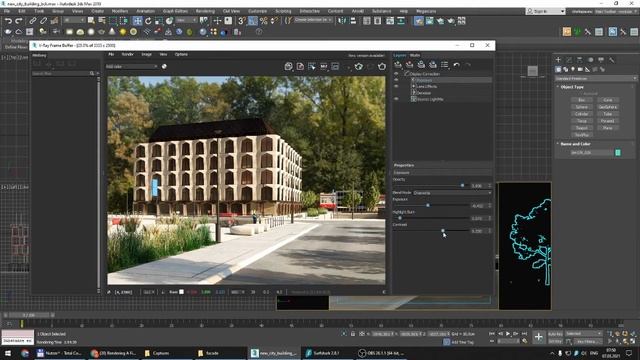Click the Windows Start button
The image size is (640, 360).
coord(8,353)
